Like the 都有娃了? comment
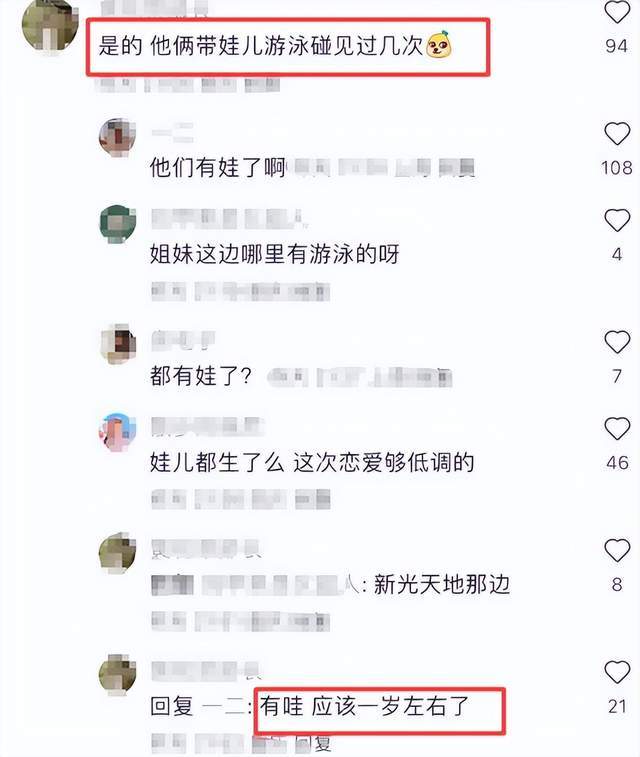This screenshot has height=757, width=640. pos(617,342)
